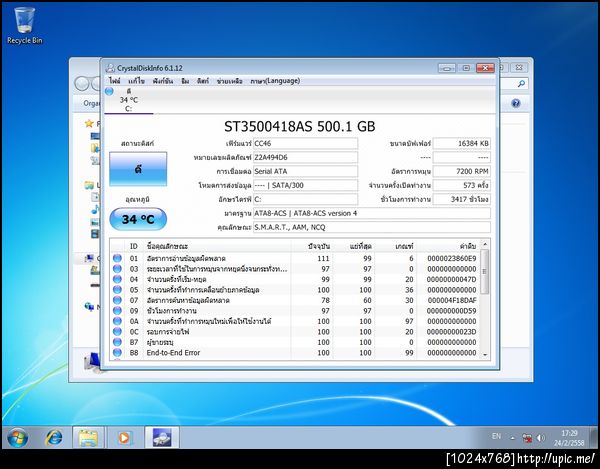Click the transfer mode field SATA/300

(305, 185)
